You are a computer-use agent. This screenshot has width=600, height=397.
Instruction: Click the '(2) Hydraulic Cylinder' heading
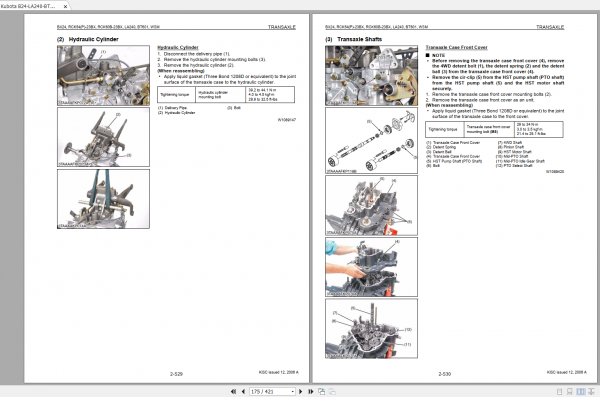pyautogui.click(x=88, y=39)
